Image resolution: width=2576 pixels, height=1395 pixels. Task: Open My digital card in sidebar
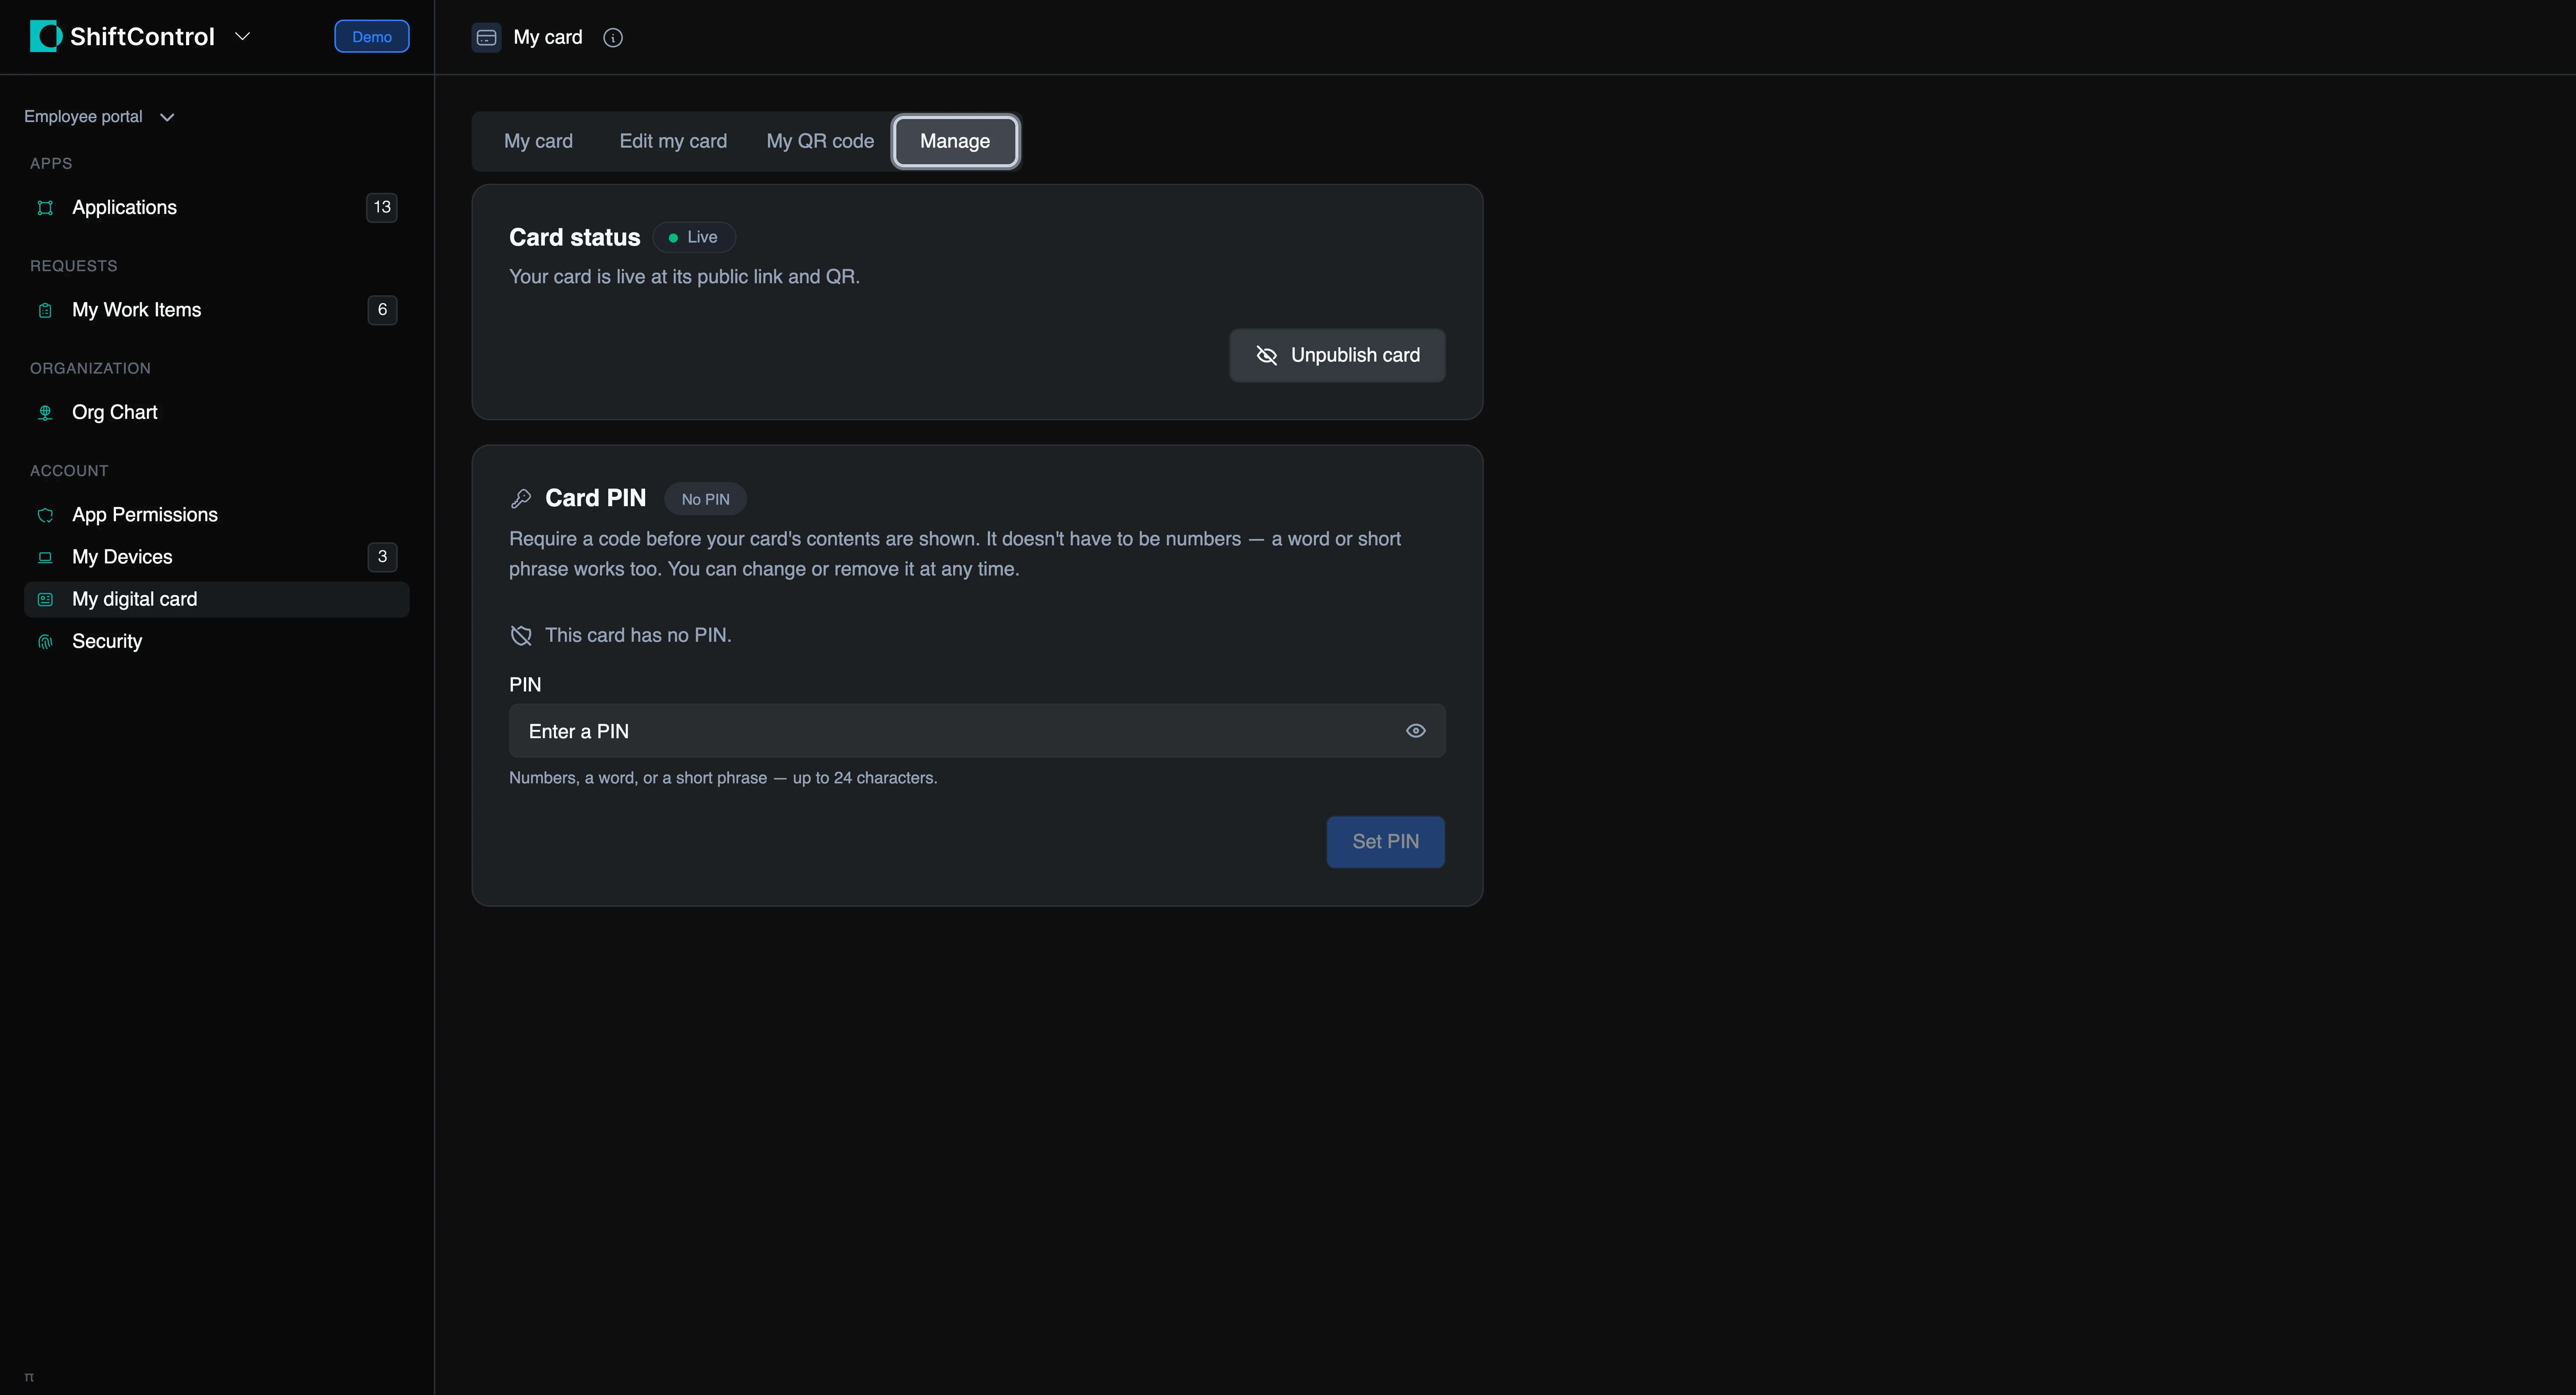click(x=216, y=599)
